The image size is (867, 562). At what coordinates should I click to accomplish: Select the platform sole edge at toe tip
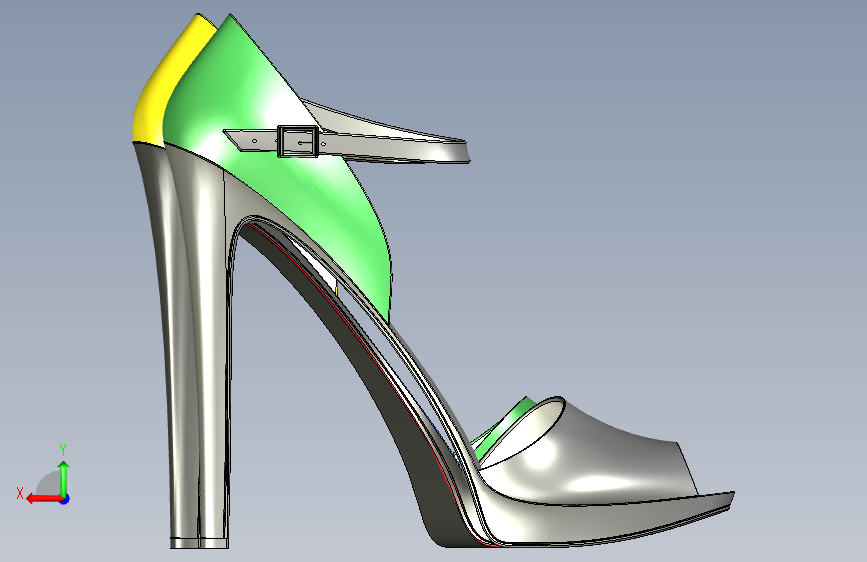tap(713, 506)
